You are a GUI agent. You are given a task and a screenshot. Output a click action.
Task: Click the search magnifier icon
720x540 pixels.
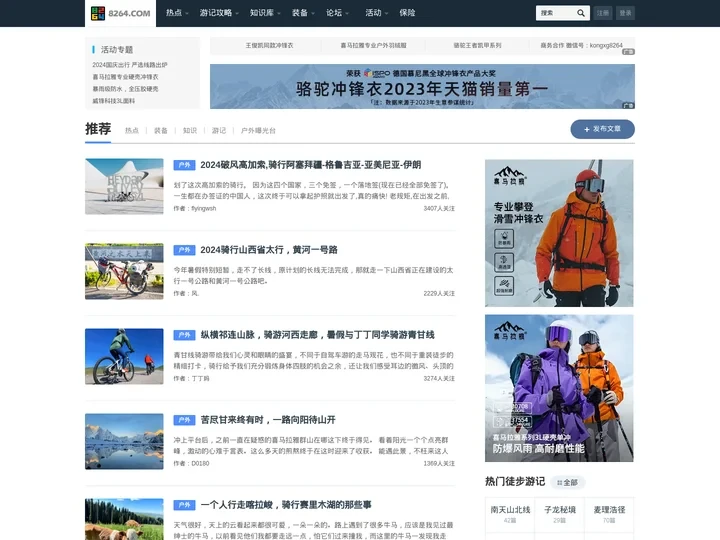[x=581, y=13]
